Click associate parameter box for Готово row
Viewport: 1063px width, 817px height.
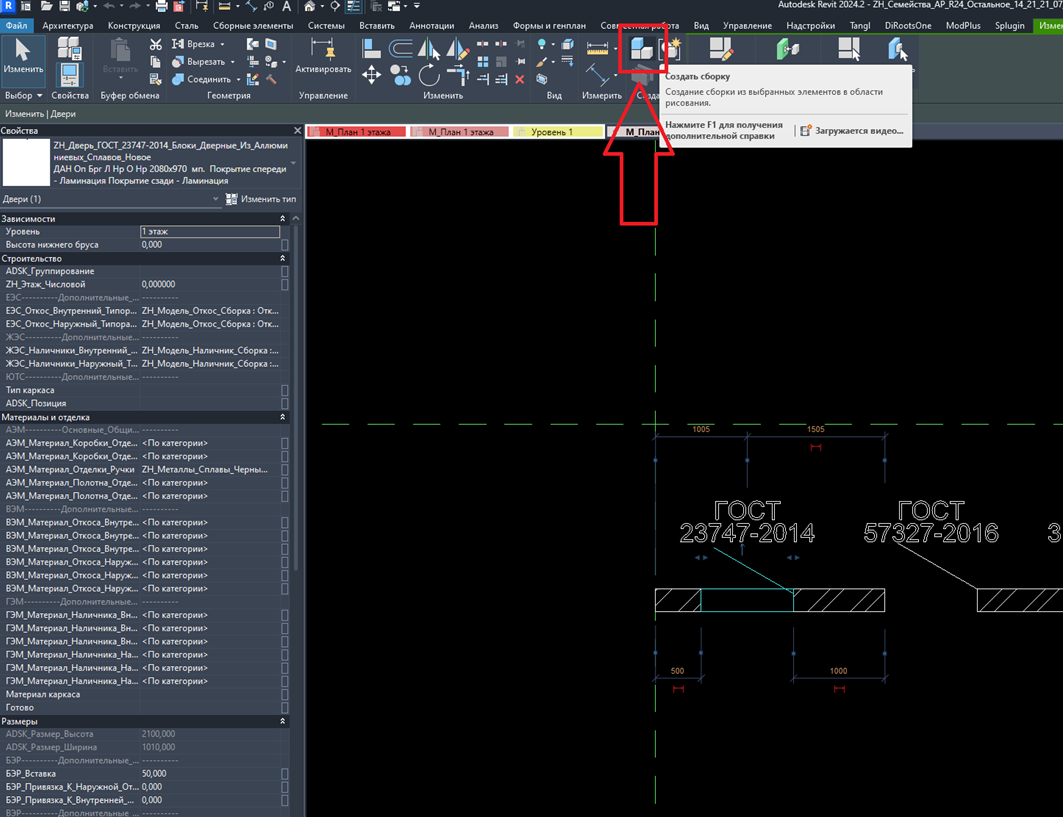[285, 708]
